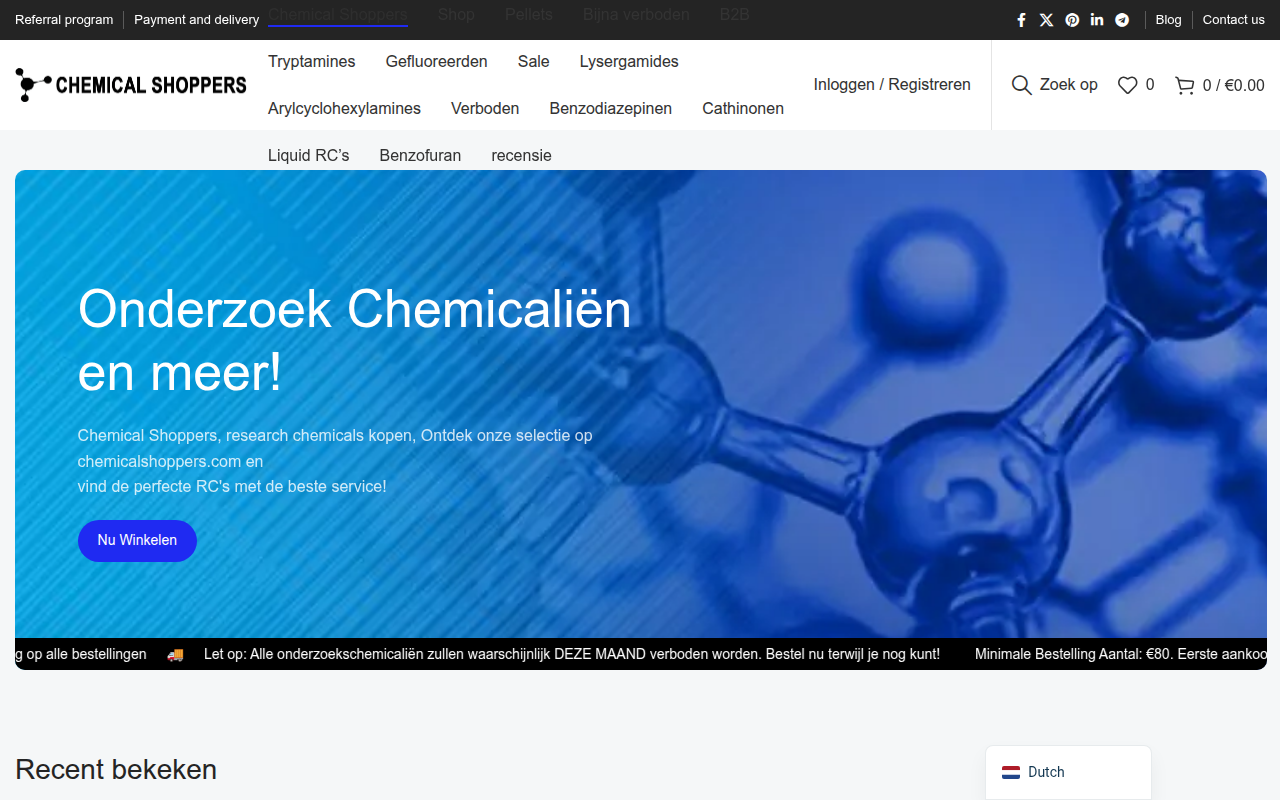Click the B2B top menu item
The height and width of the screenshot is (800, 1280).
(x=734, y=15)
